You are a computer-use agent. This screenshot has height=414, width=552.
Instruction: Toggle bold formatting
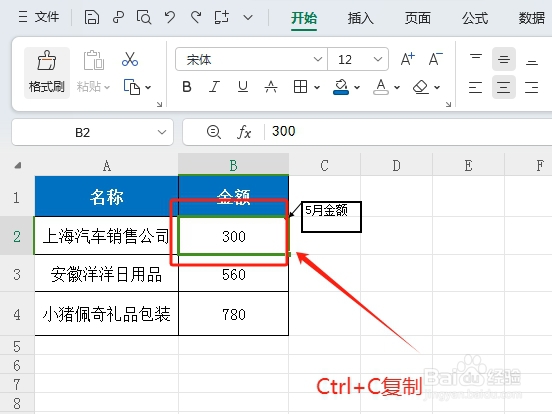point(187,87)
